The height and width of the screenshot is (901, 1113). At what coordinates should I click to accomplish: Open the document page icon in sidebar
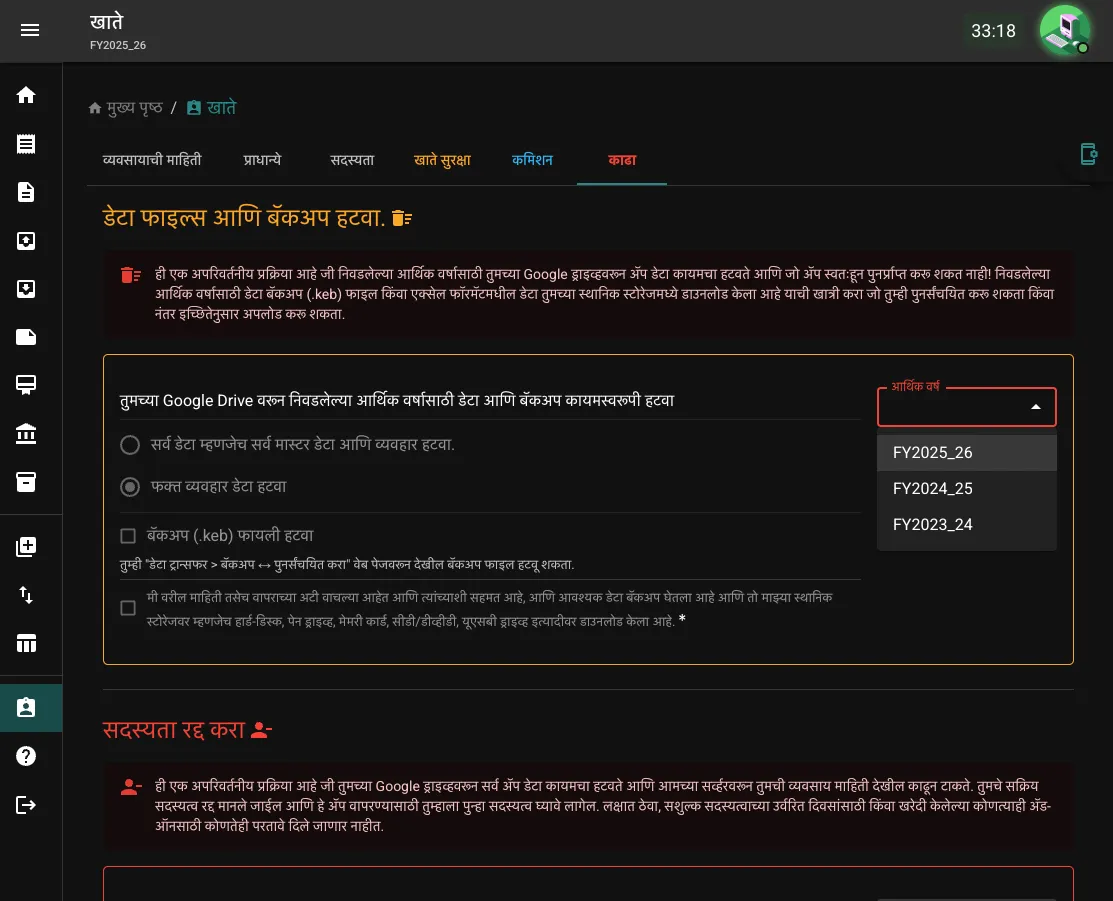coord(26,192)
